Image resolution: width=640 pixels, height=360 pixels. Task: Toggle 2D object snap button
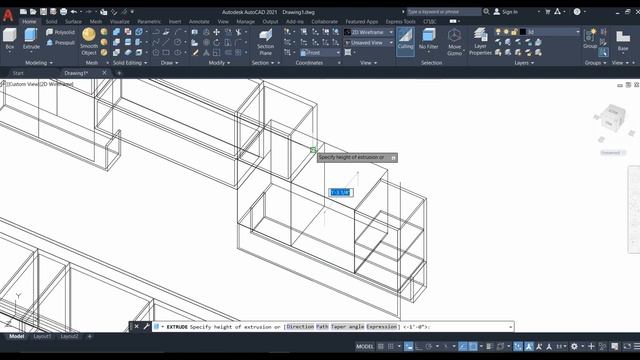[473, 347]
